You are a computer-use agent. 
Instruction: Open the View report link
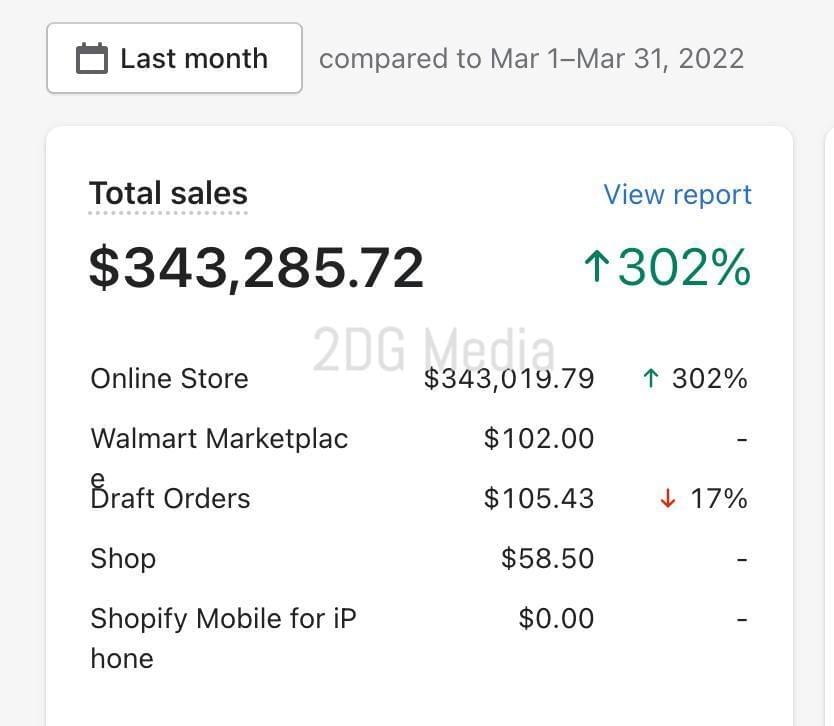677,195
